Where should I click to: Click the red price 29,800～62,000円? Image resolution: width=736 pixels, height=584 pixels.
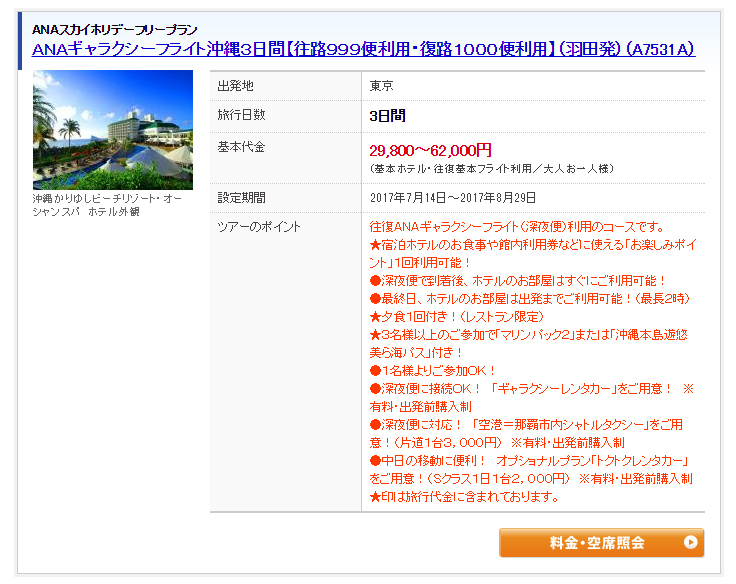(x=430, y=150)
